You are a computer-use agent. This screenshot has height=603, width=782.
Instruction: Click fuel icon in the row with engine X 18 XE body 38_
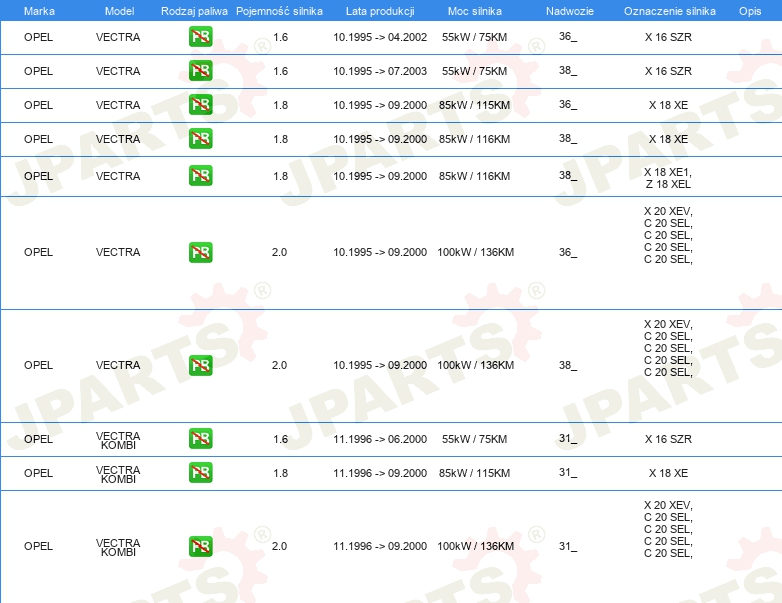(200, 139)
